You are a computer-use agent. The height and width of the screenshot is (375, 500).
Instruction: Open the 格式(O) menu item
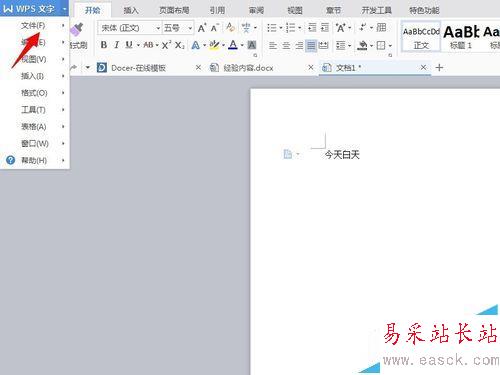click(x=35, y=93)
